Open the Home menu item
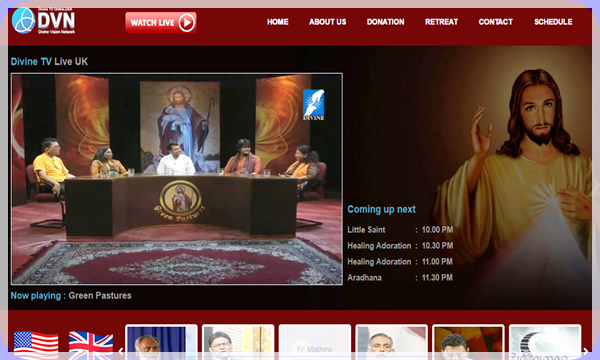Image resolution: width=600 pixels, height=360 pixels. coord(277,22)
